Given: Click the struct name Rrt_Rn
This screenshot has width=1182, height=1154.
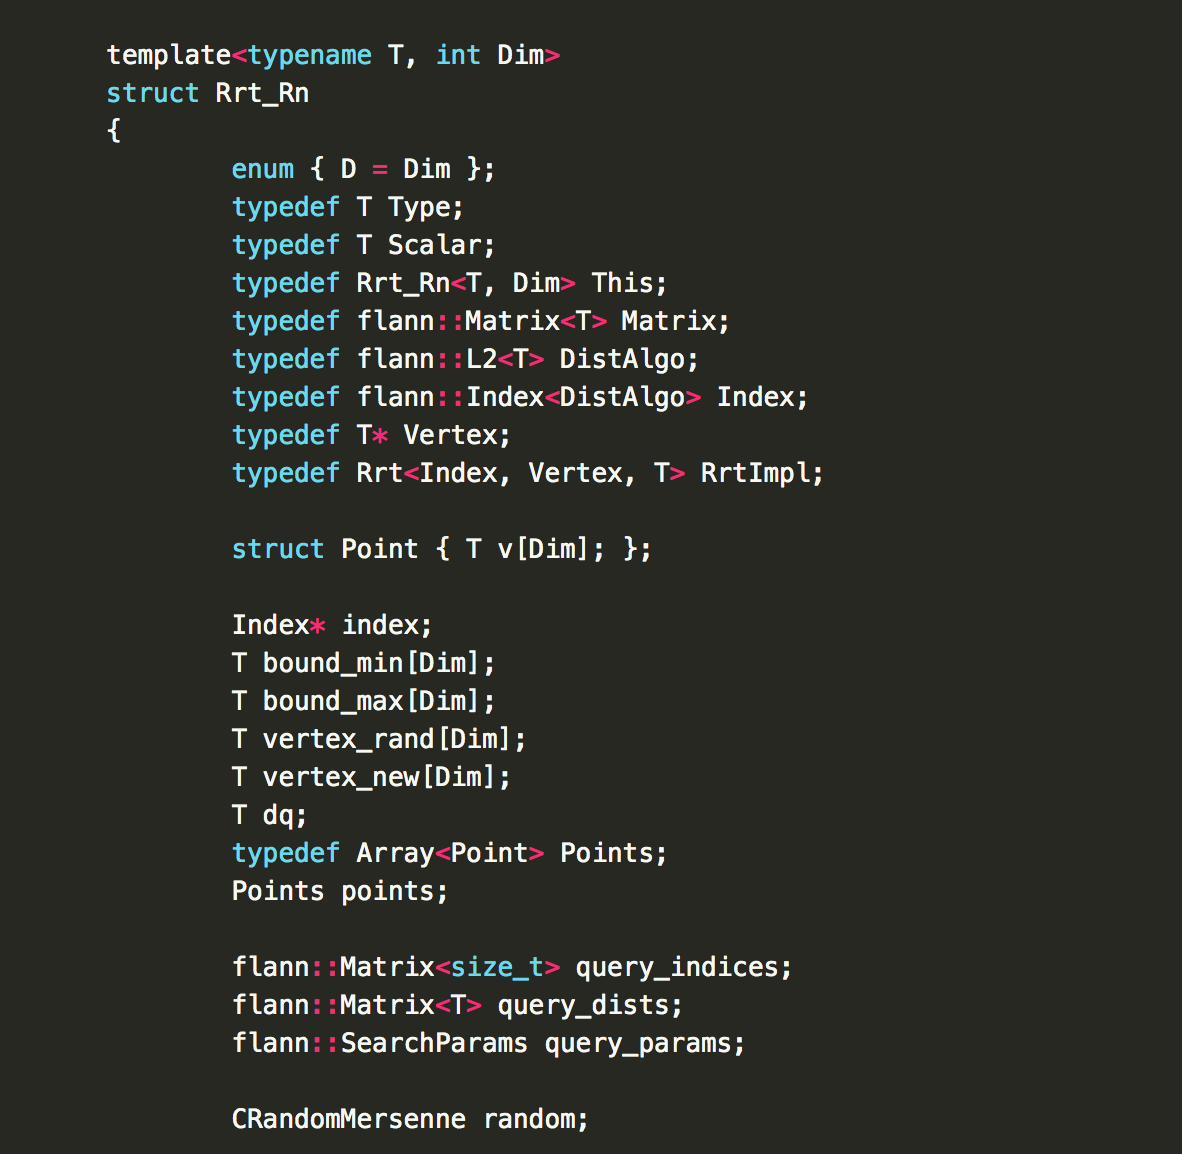Looking at the screenshot, I should (x=262, y=93).
